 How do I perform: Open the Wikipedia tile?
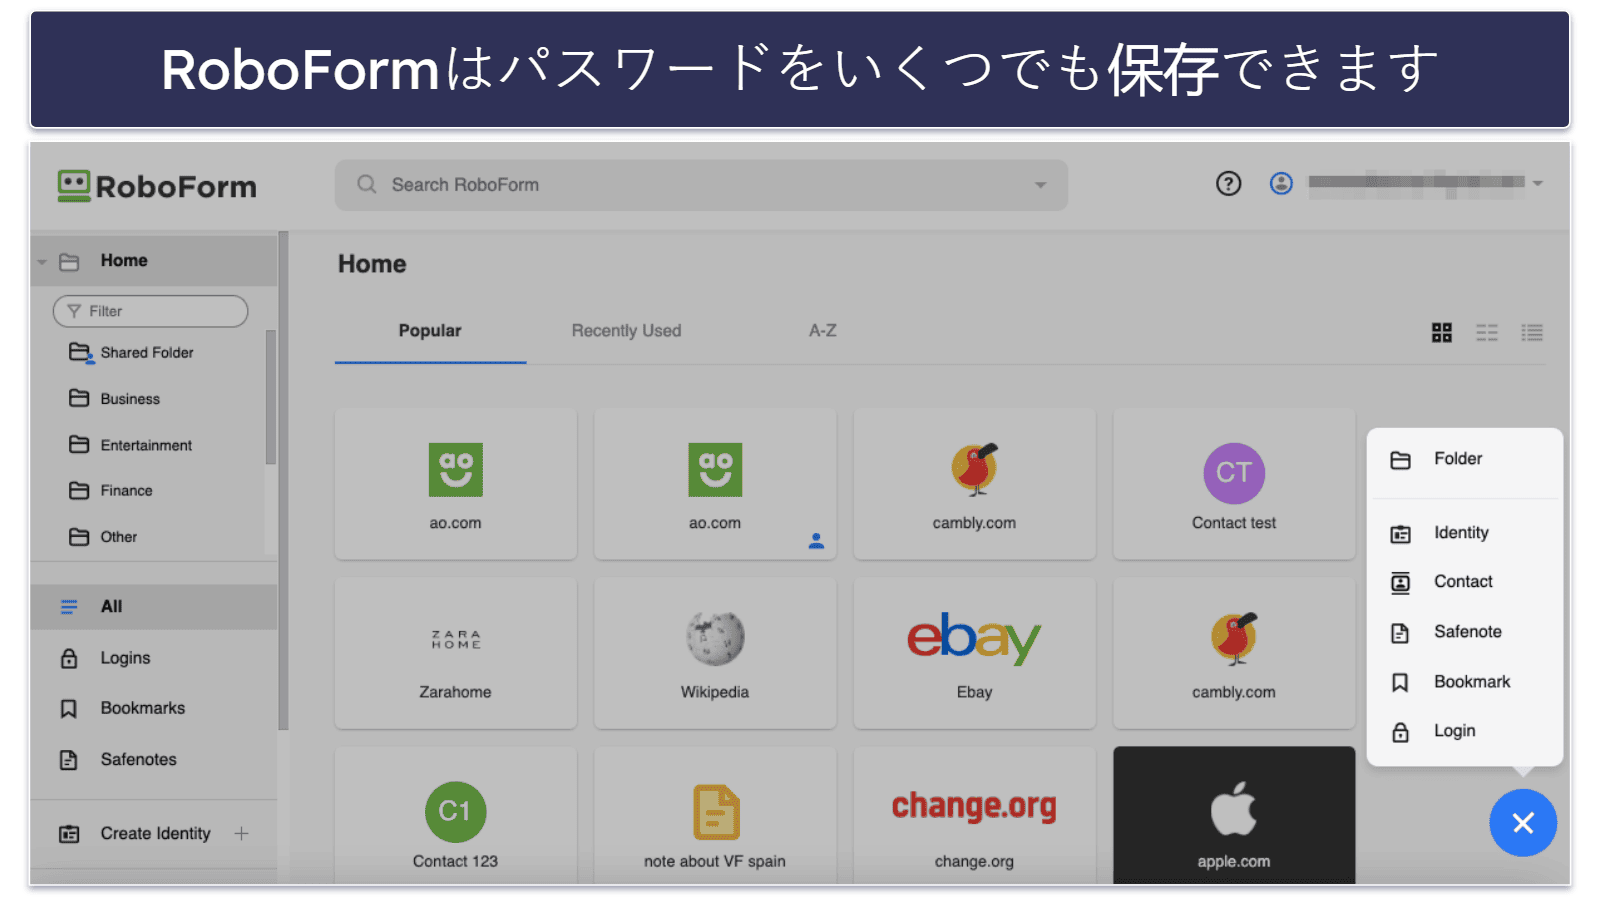[x=715, y=653]
